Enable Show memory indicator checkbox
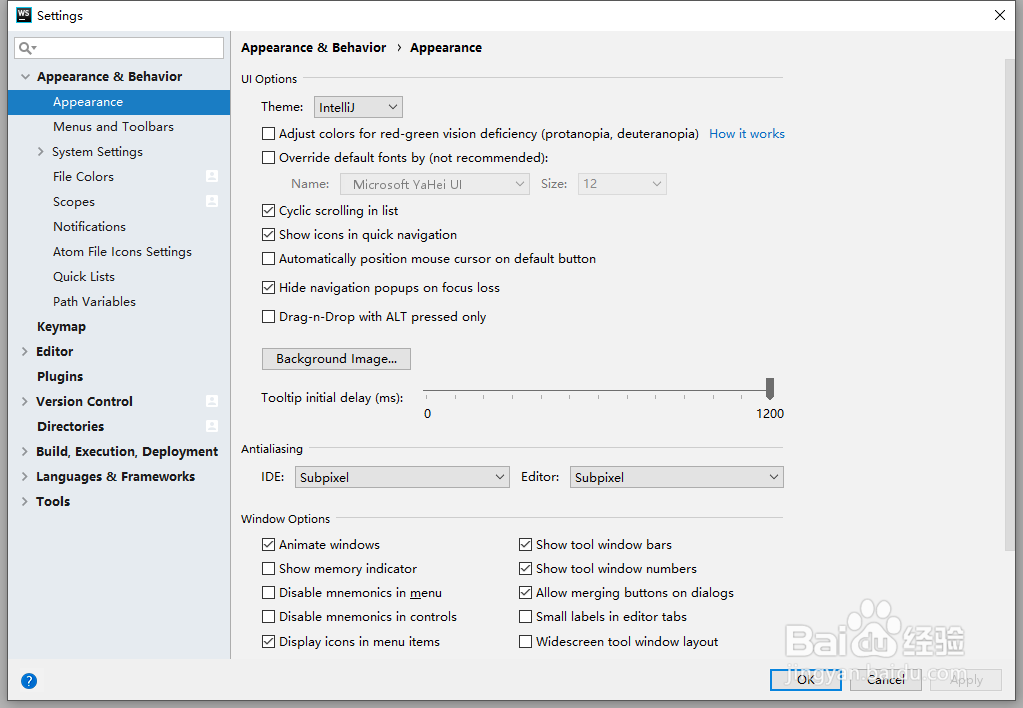 268,569
